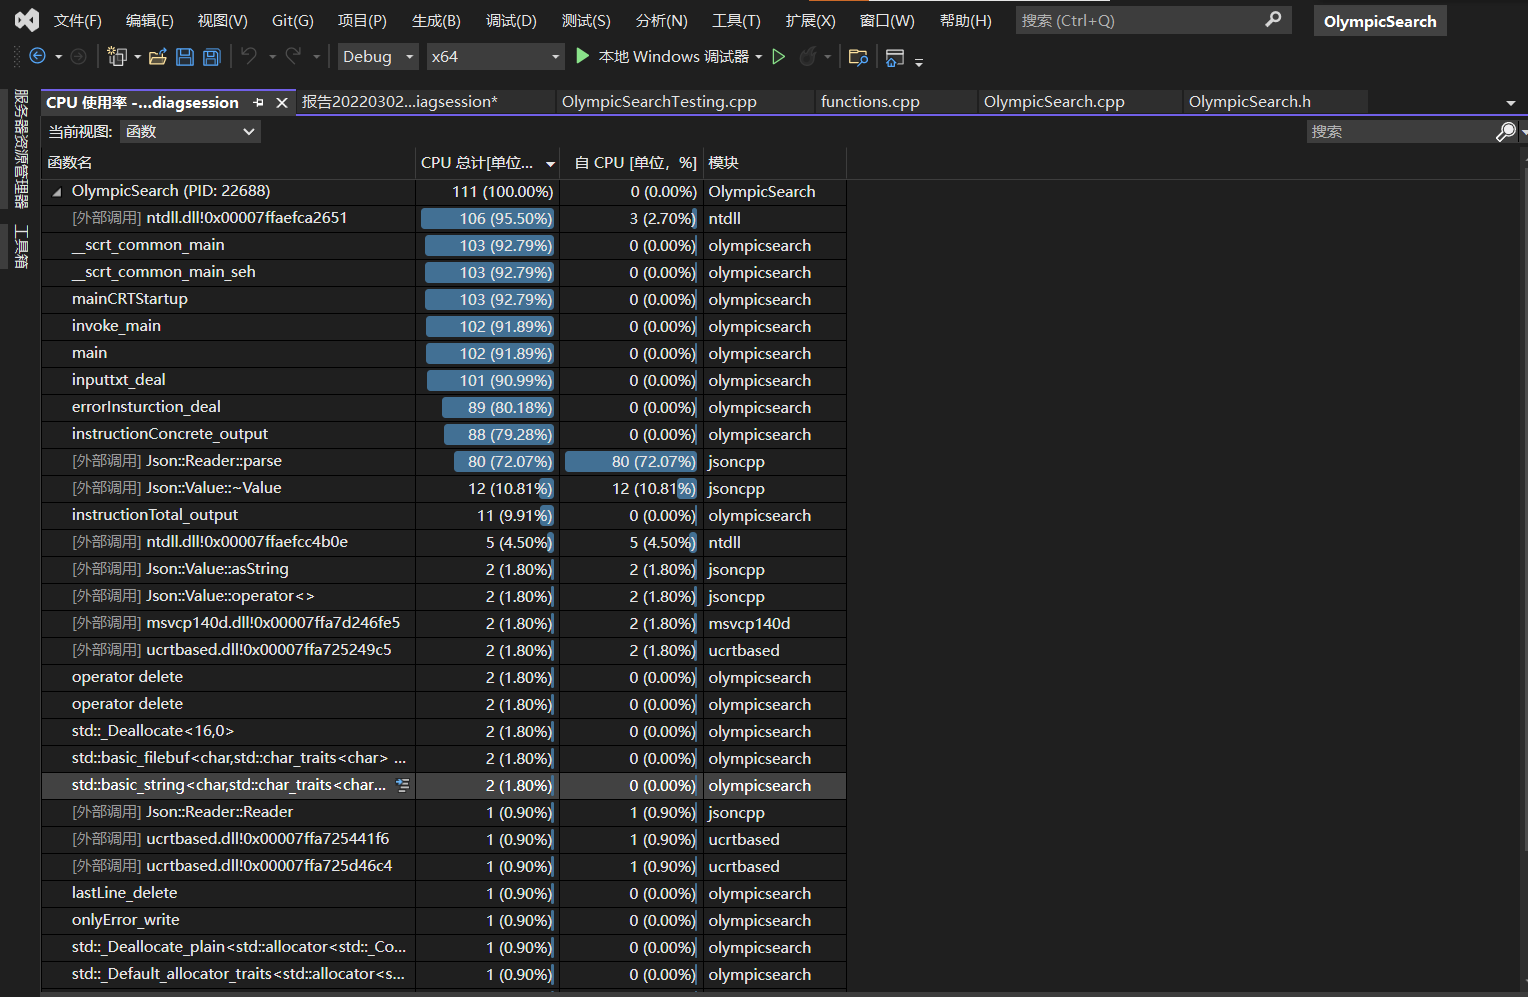The width and height of the screenshot is (1528, 997).
Task: Start without debugging with the outlined play icon
Action: [x=779, y=56]
